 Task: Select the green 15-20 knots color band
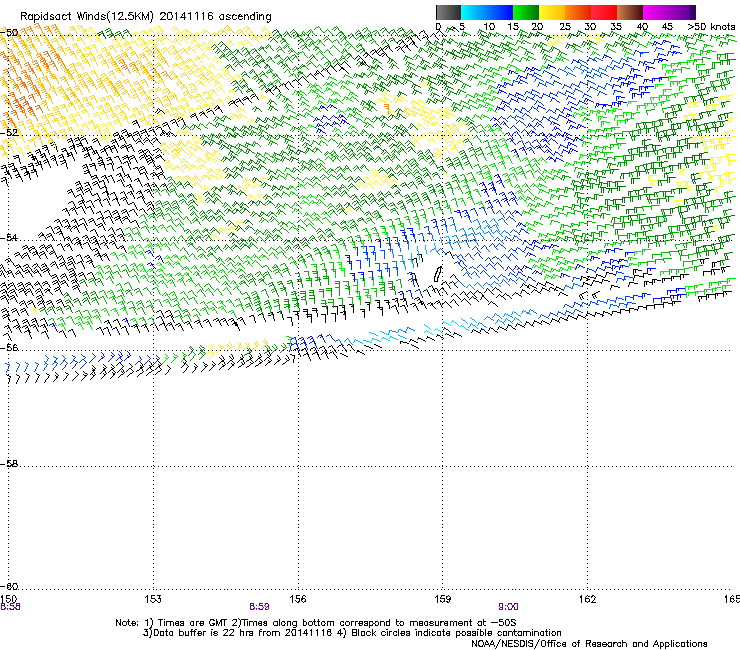click(x=526, y=12)
